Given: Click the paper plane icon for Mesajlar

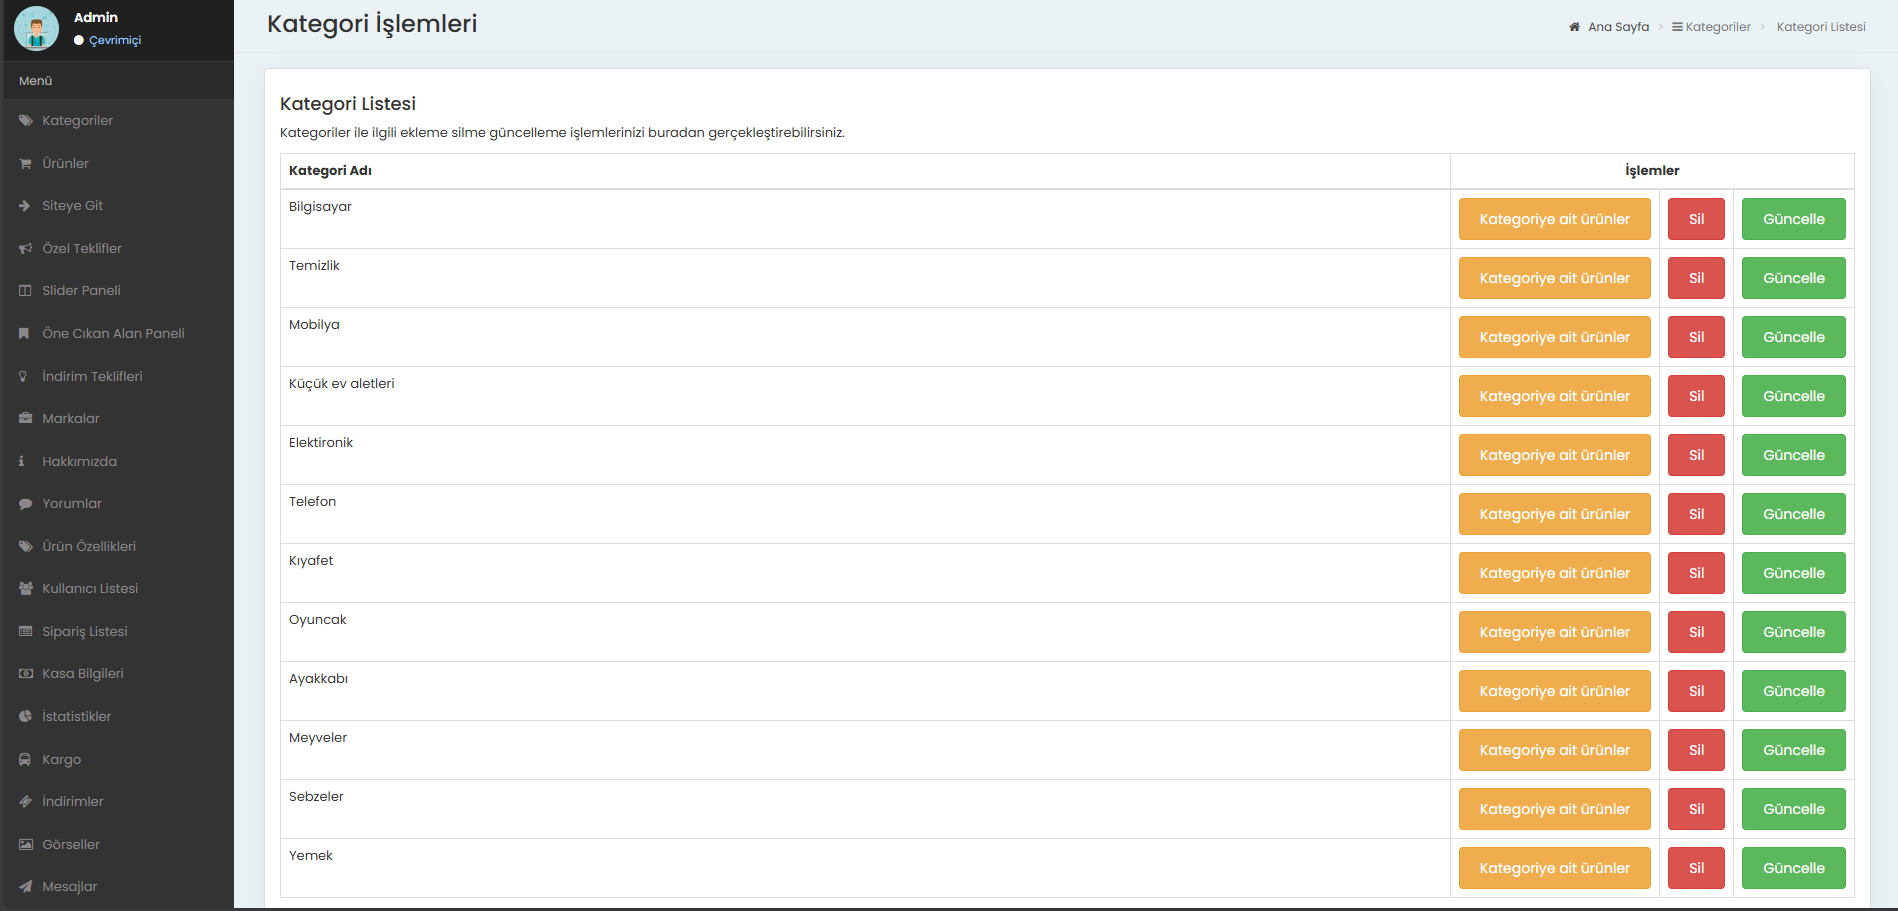Looking at the screenshot, I should click(x=26, y=887).
